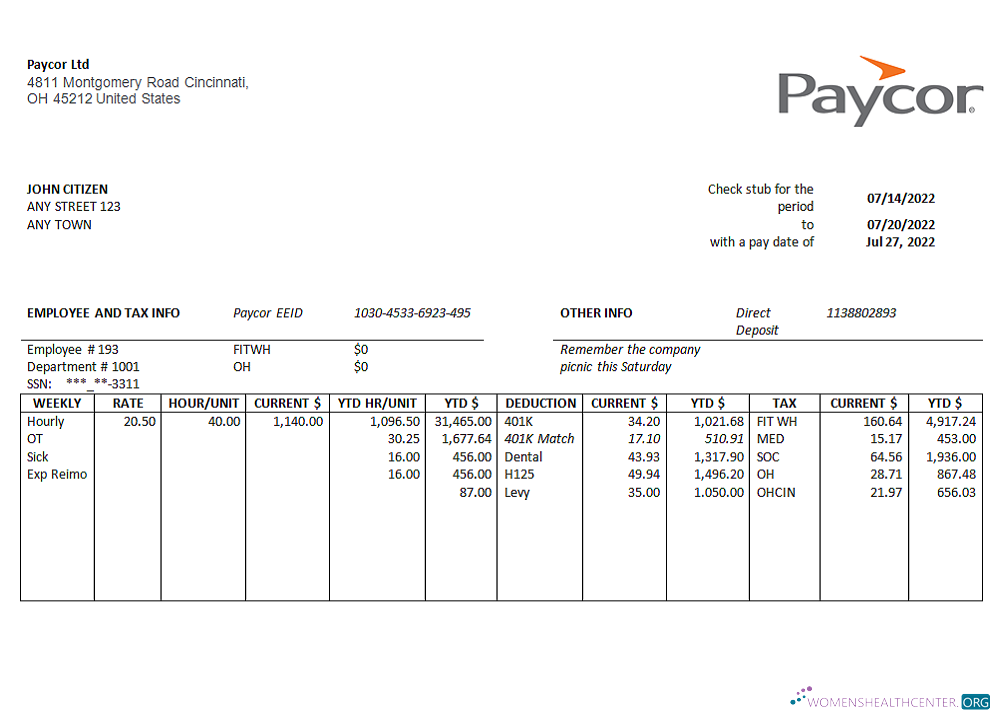Click the Paycor logo
1000x720 pixels.
[880, 90]
